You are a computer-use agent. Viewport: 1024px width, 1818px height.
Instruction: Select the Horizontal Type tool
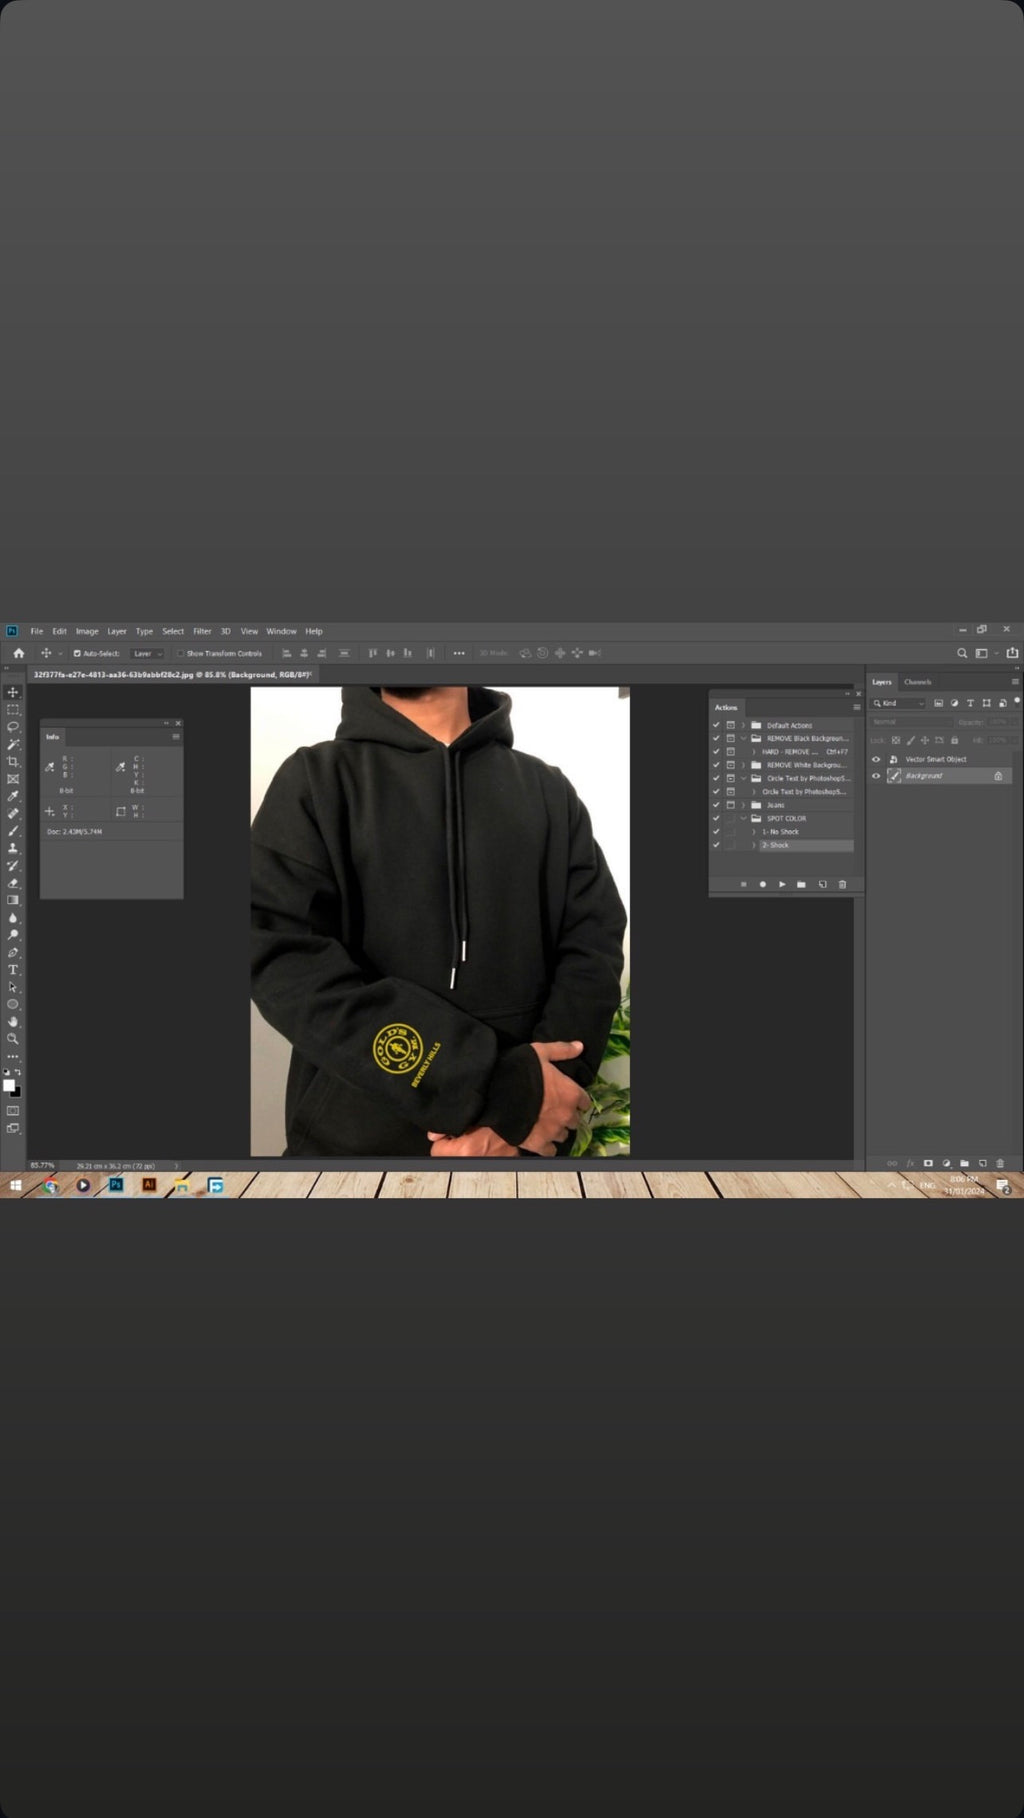tap(13, 969)
